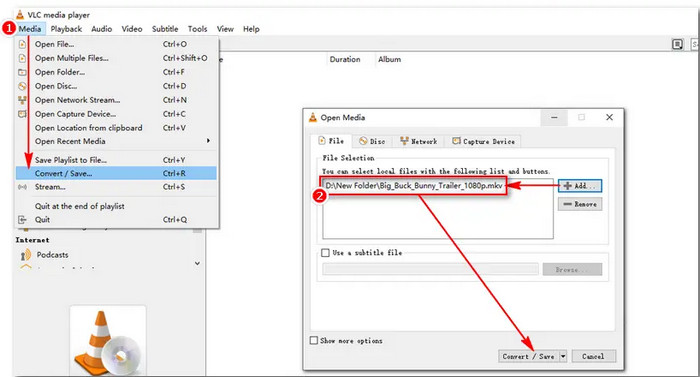The width and height of the screenshot is (700, 377).
Task: Choose Open Network Stream... entry
Action: 116,100
